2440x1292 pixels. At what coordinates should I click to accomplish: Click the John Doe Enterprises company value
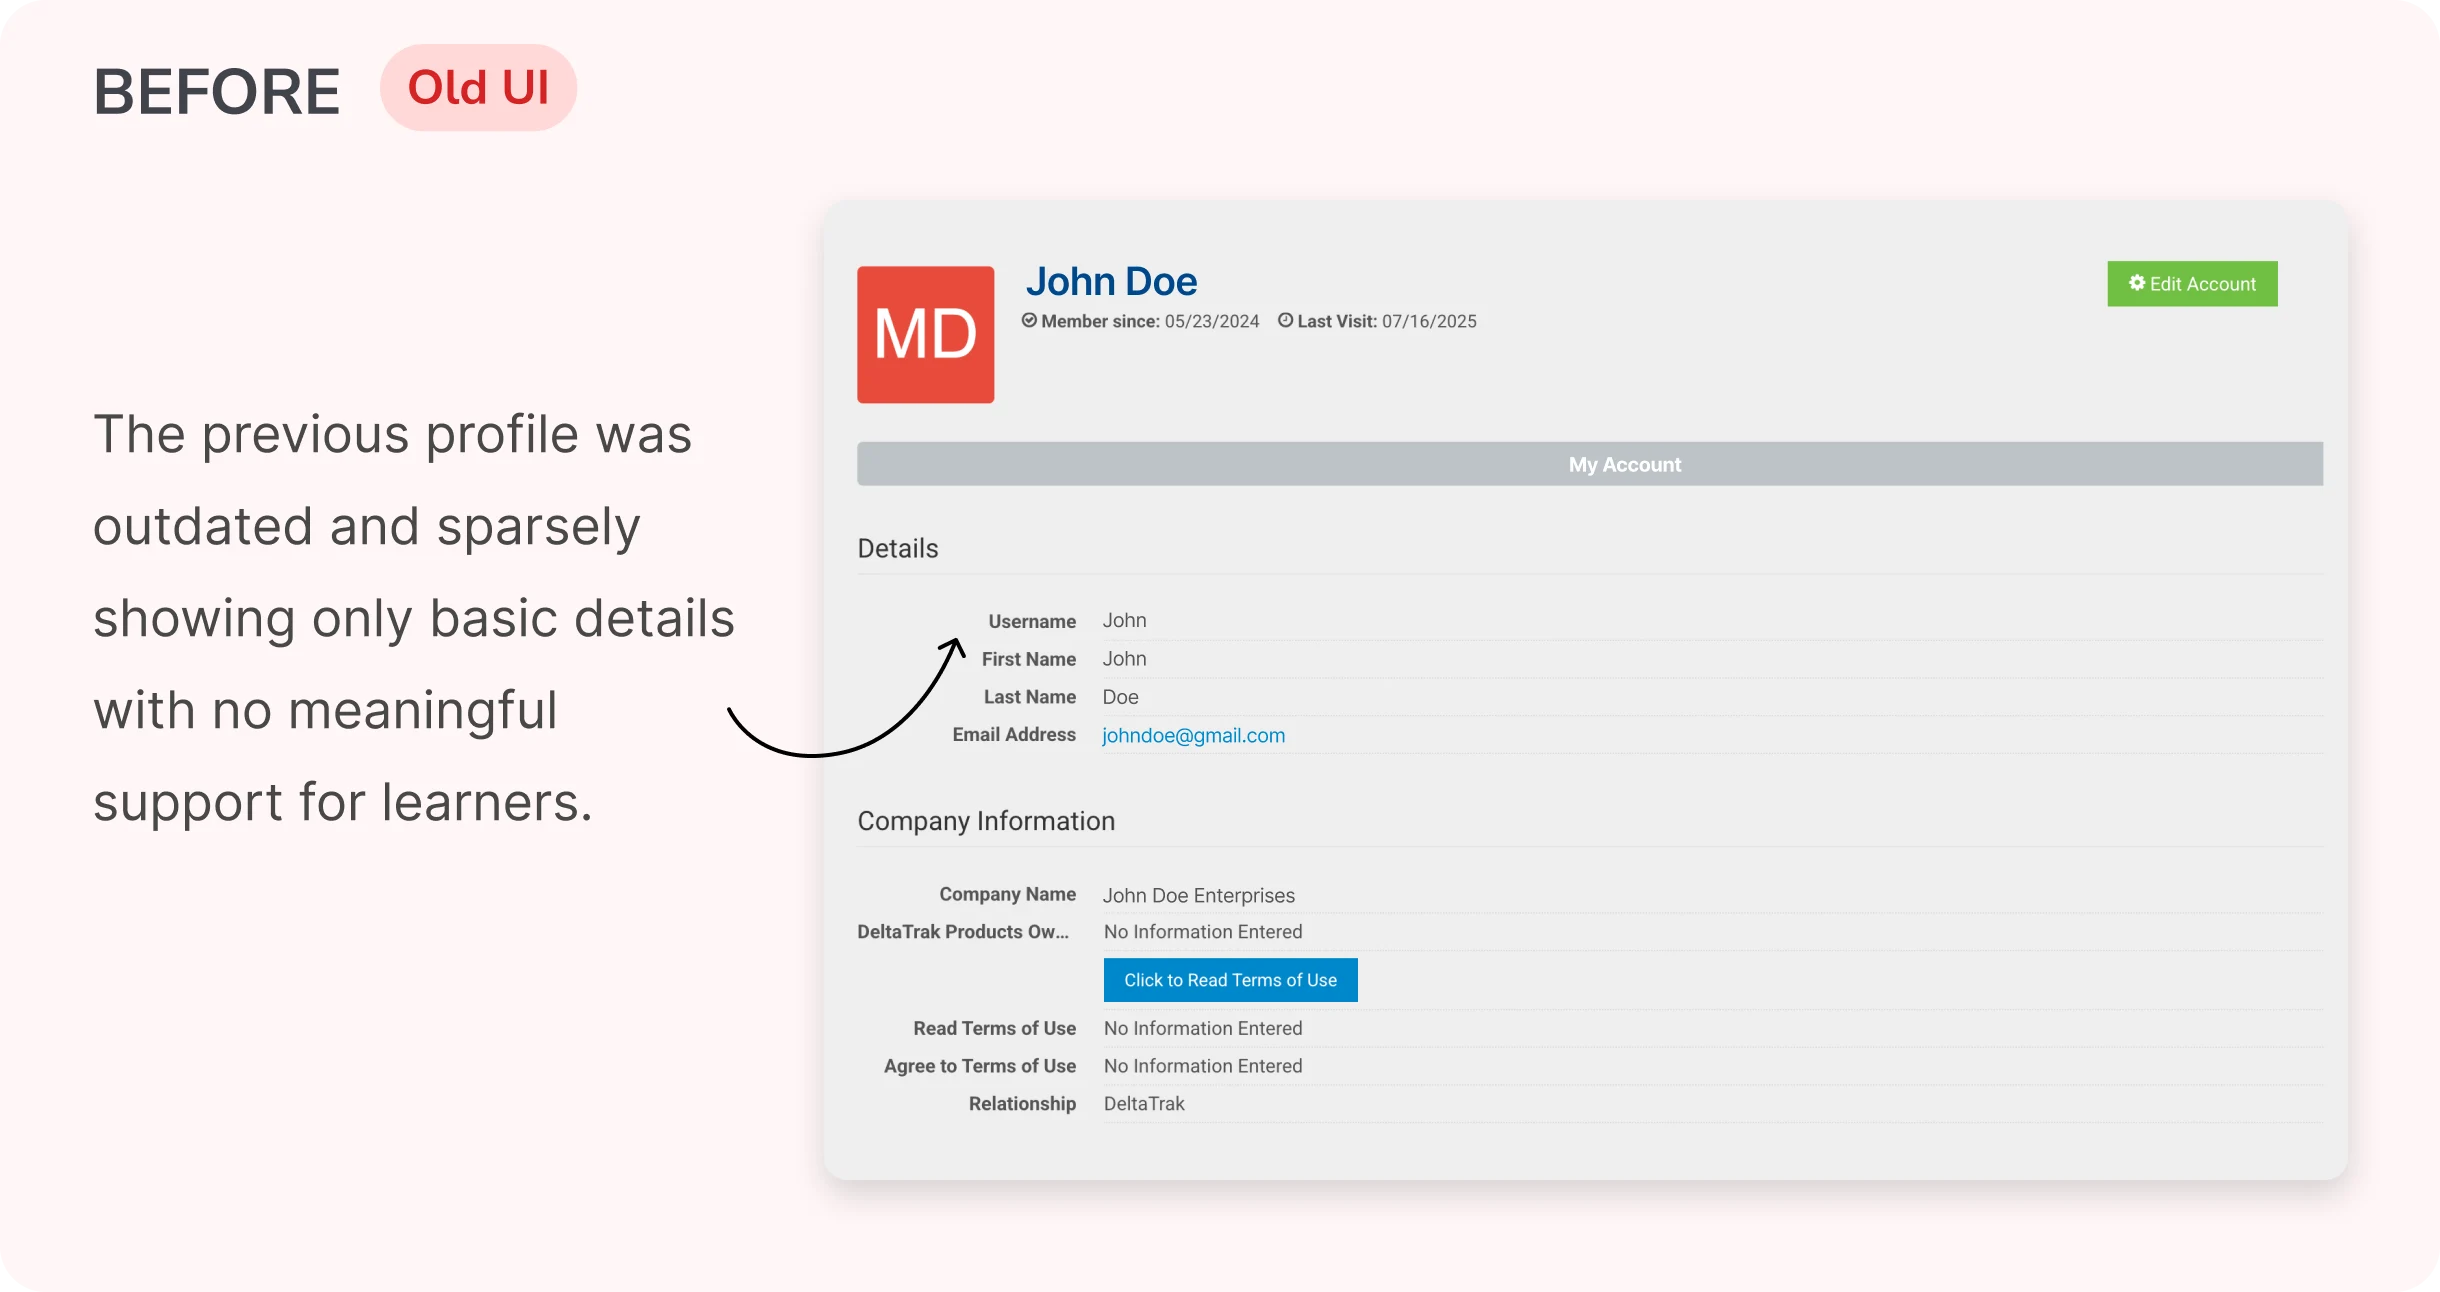coord(1198,895)
